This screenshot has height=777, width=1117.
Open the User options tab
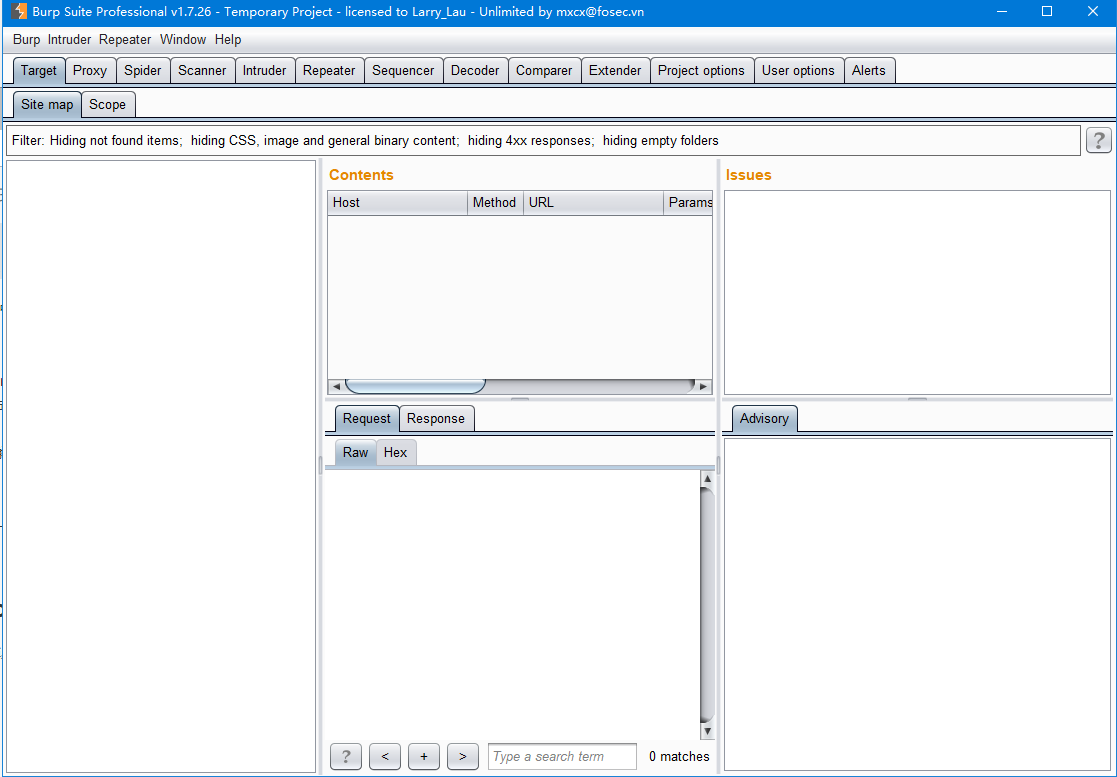point(798,71)
